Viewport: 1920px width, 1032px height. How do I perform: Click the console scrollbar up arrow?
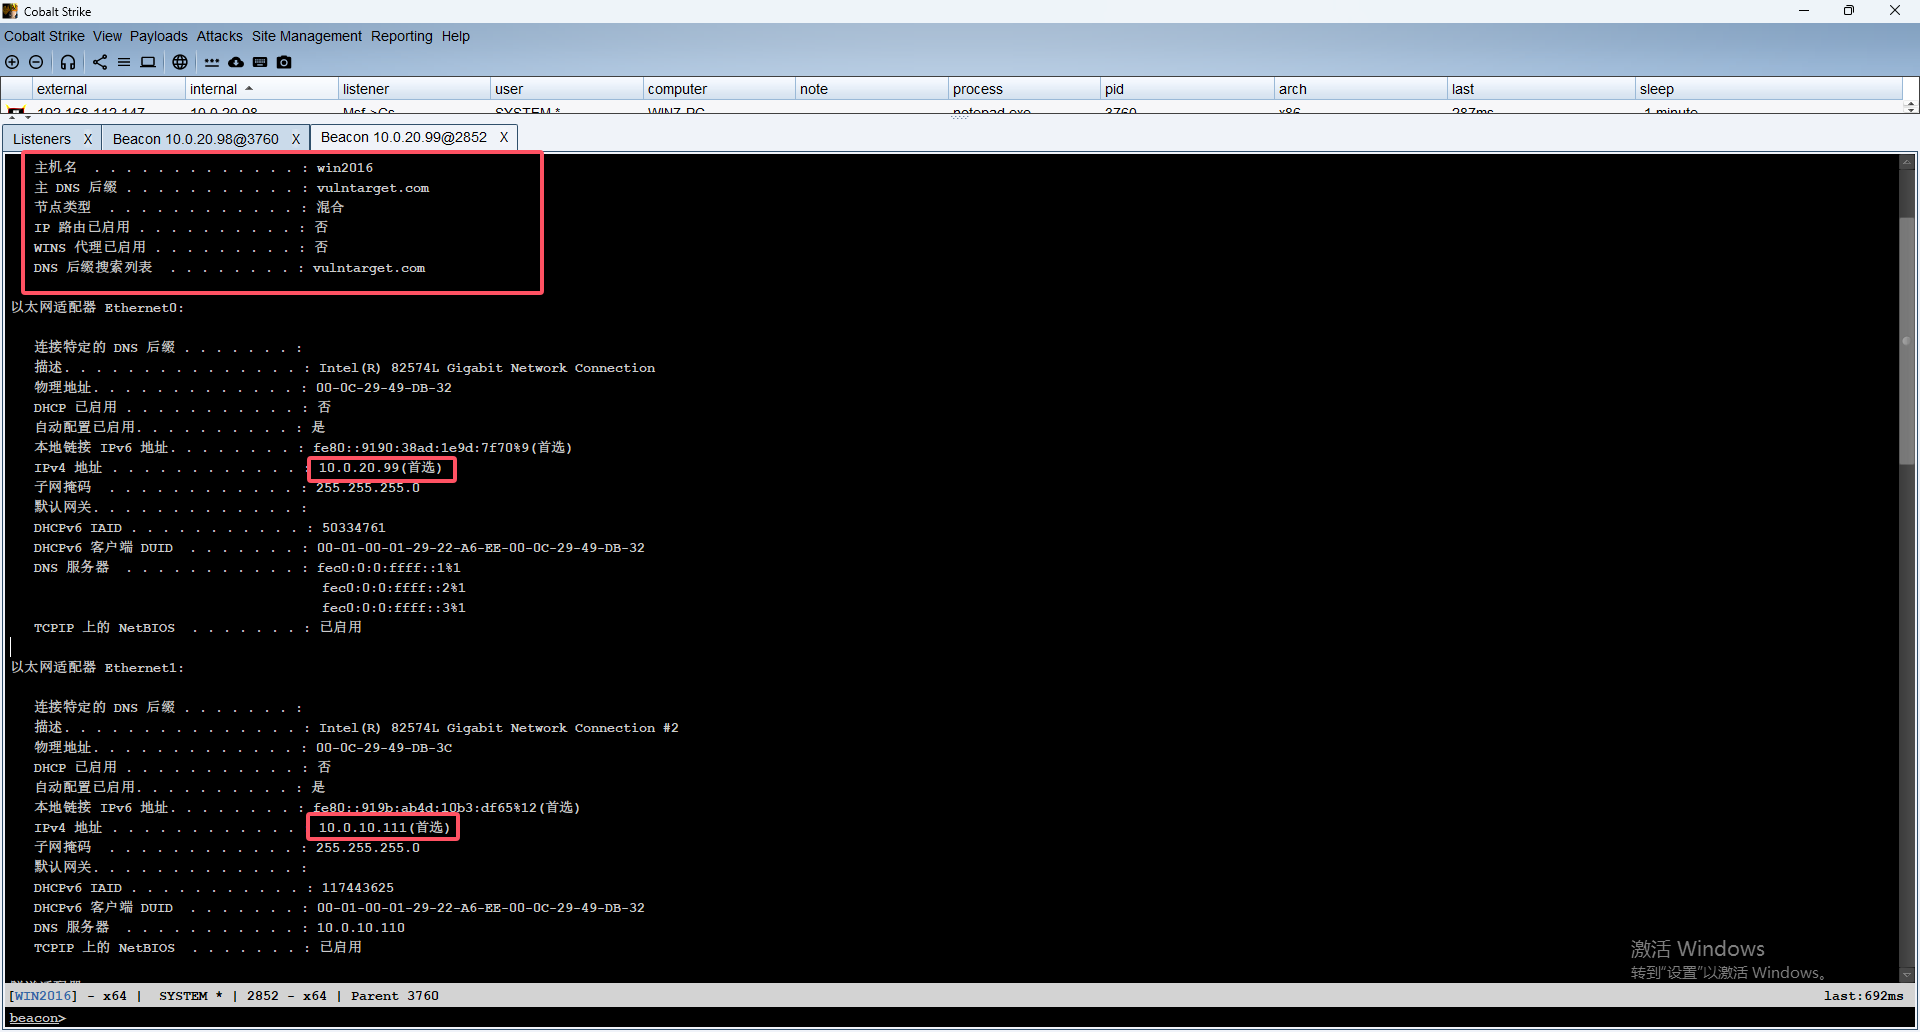[x=1907, y=161]
